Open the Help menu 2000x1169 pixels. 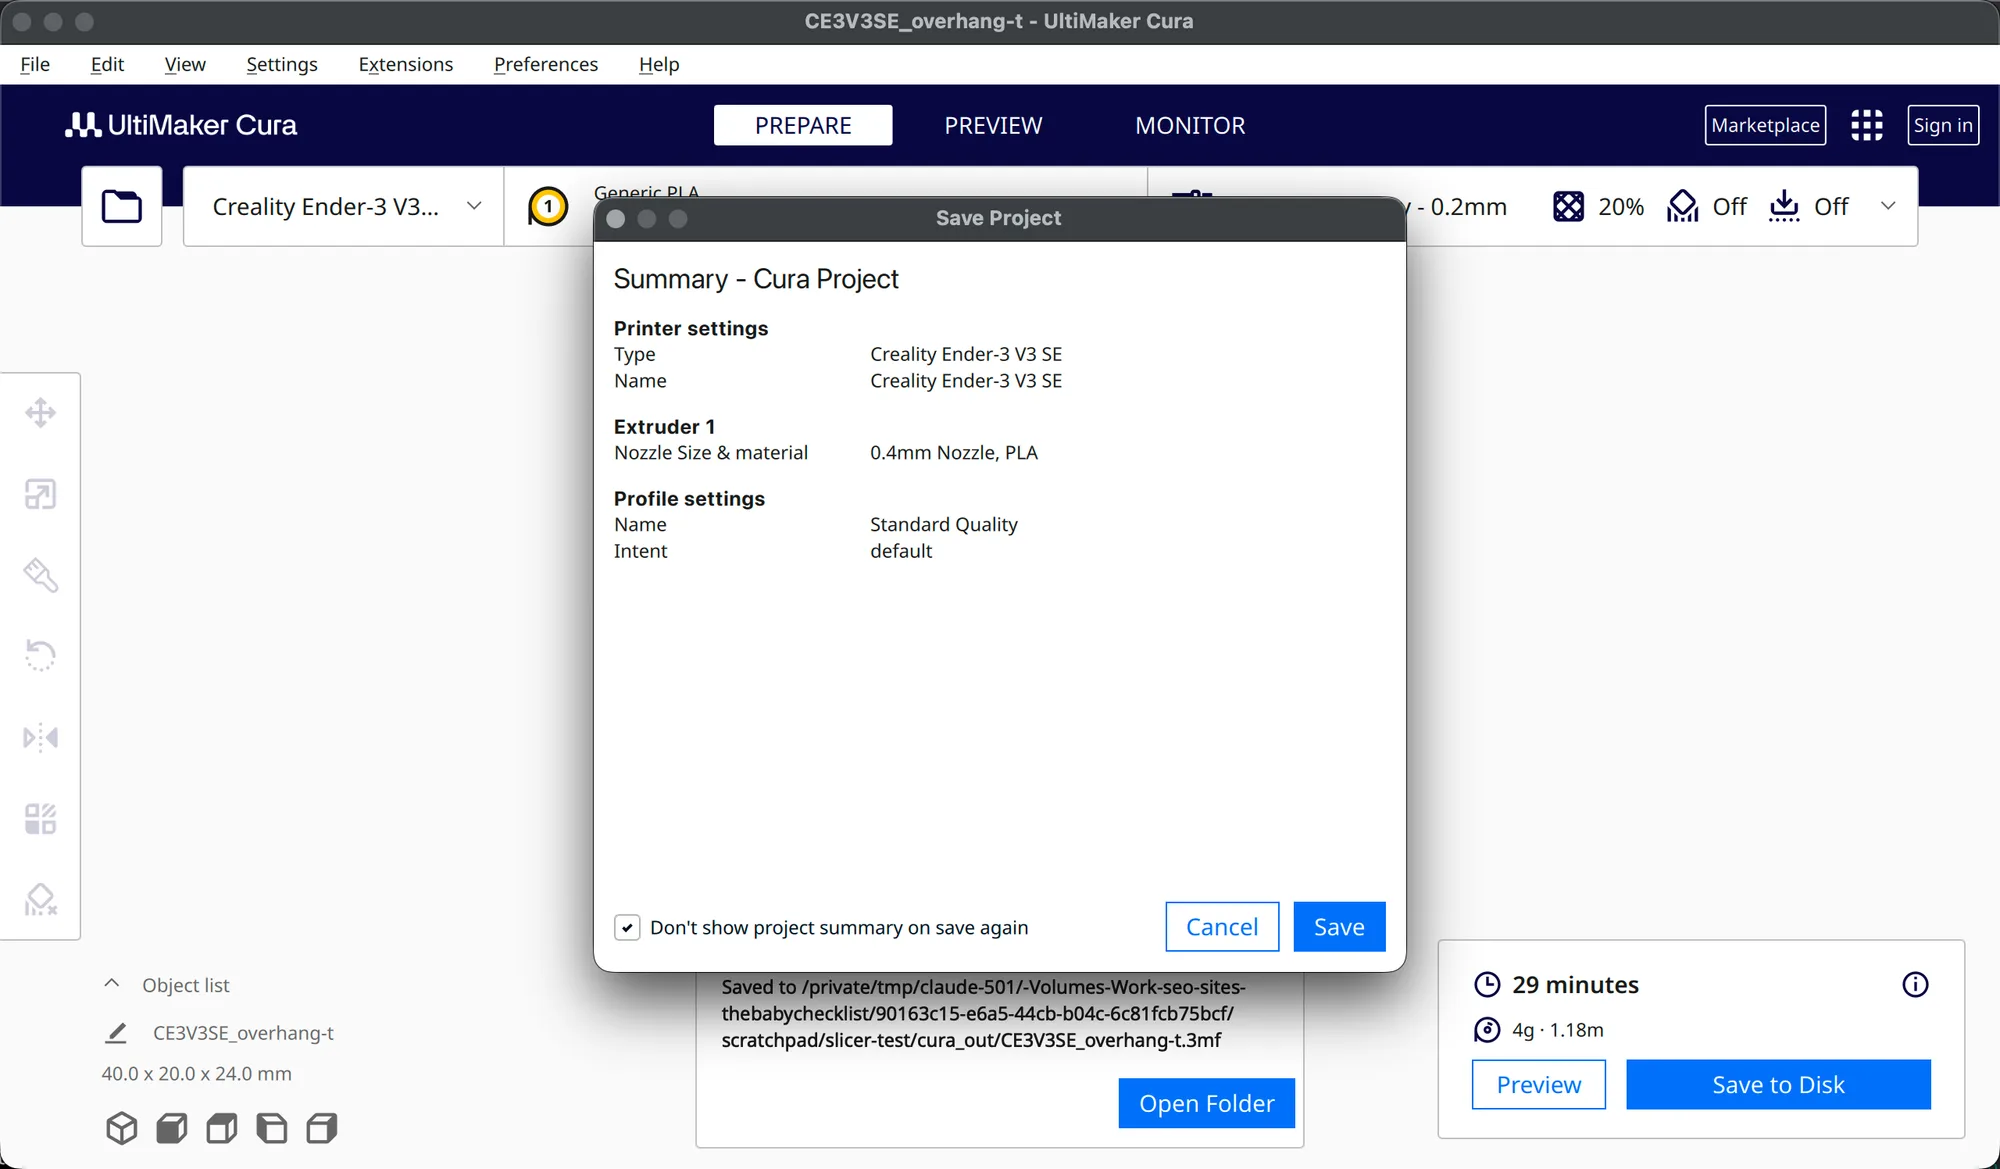point(659,64)
